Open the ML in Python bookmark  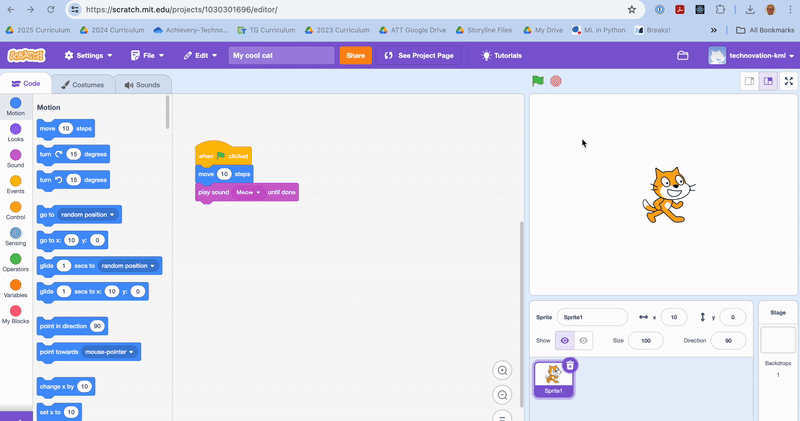[x=598, y=30]
